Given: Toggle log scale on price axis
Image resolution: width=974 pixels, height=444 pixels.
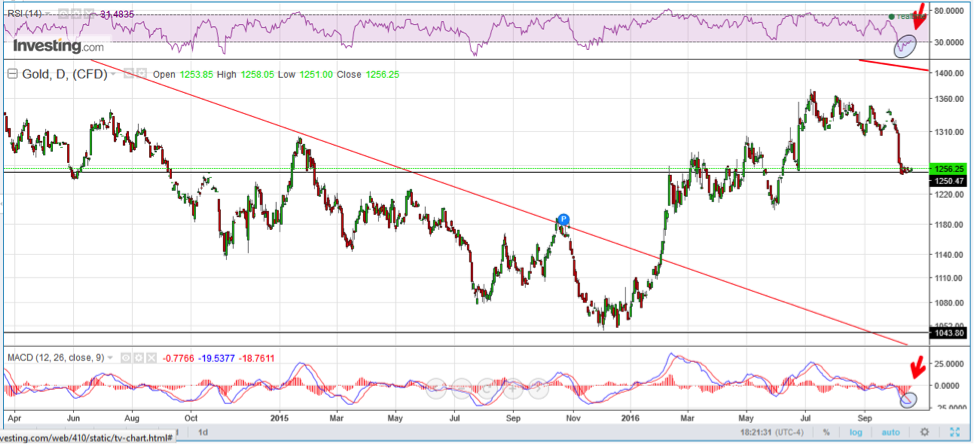Looking at the screenshot, I should click(x=855, y=432).
